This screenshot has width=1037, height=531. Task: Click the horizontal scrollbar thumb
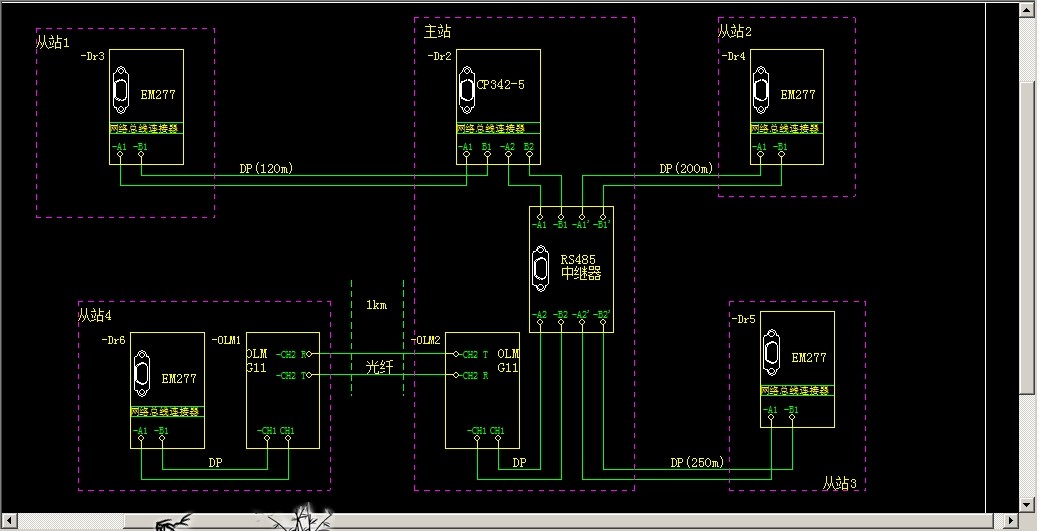(x=560, y=521)
